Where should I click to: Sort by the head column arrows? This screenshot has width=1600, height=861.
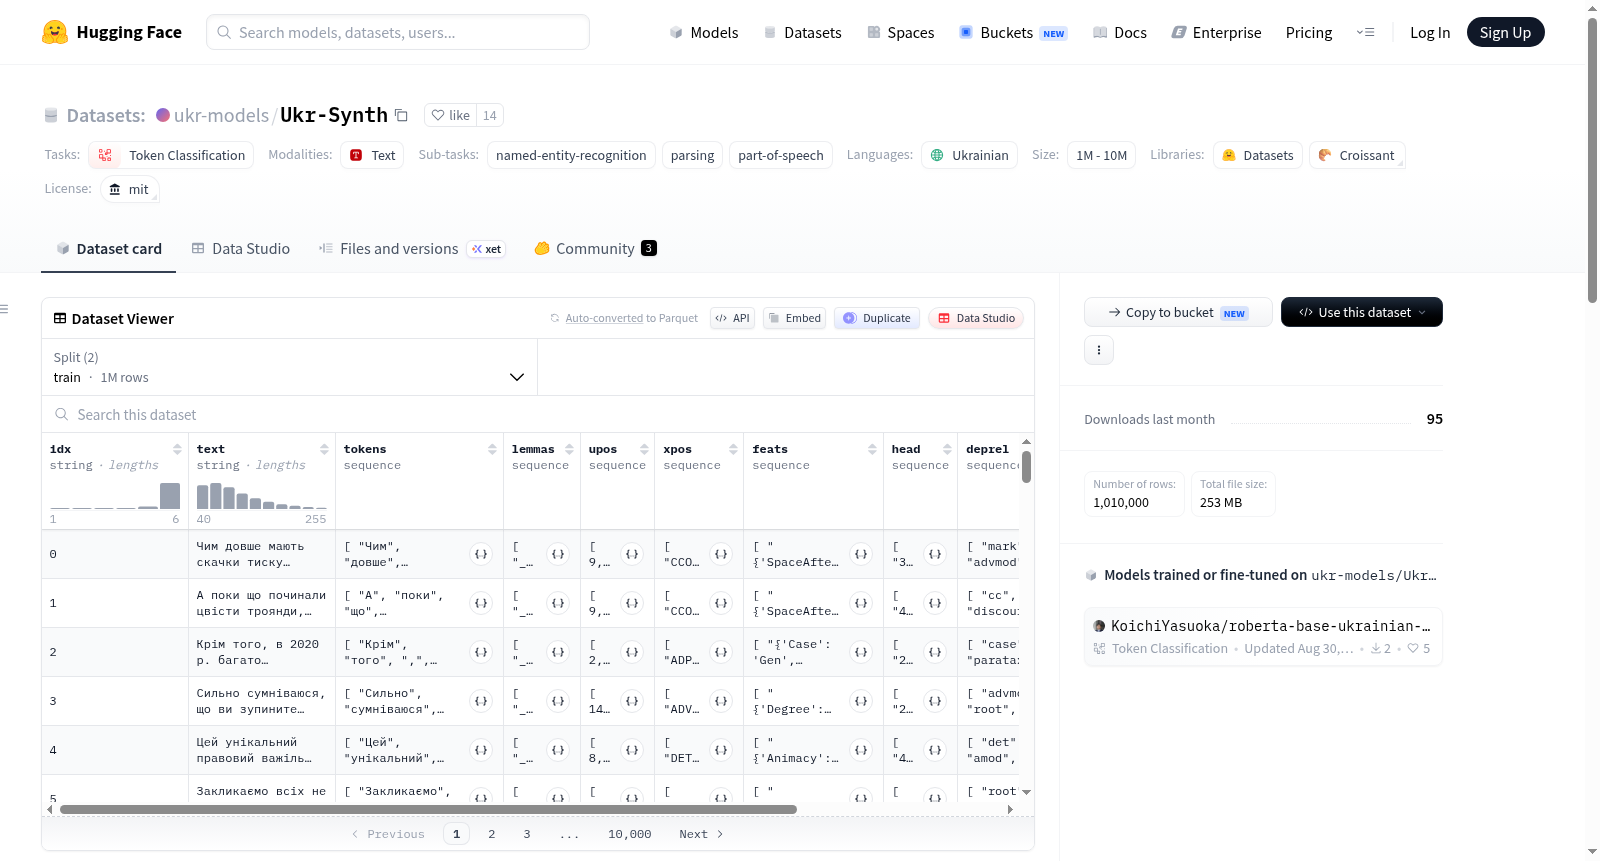coord(946,449)
